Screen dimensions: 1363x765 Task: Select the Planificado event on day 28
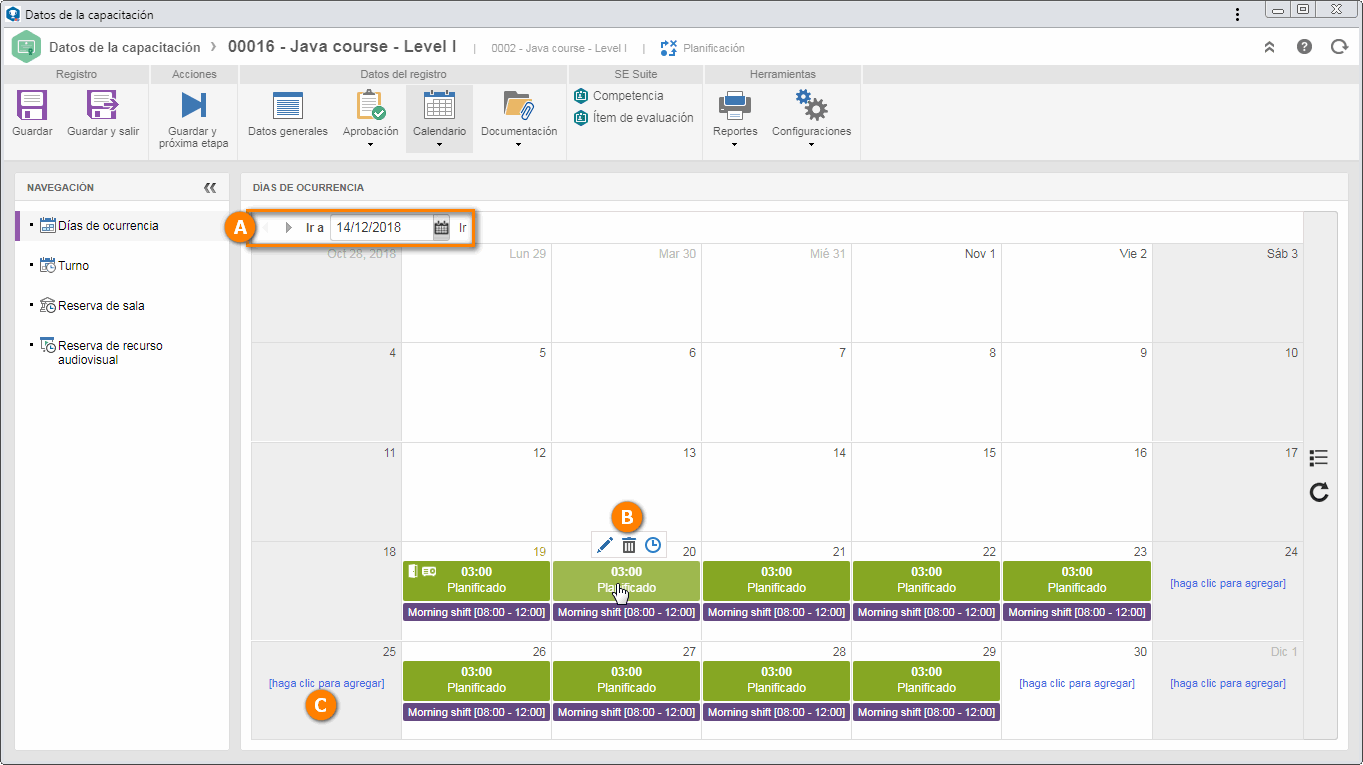tap(776, 680)
